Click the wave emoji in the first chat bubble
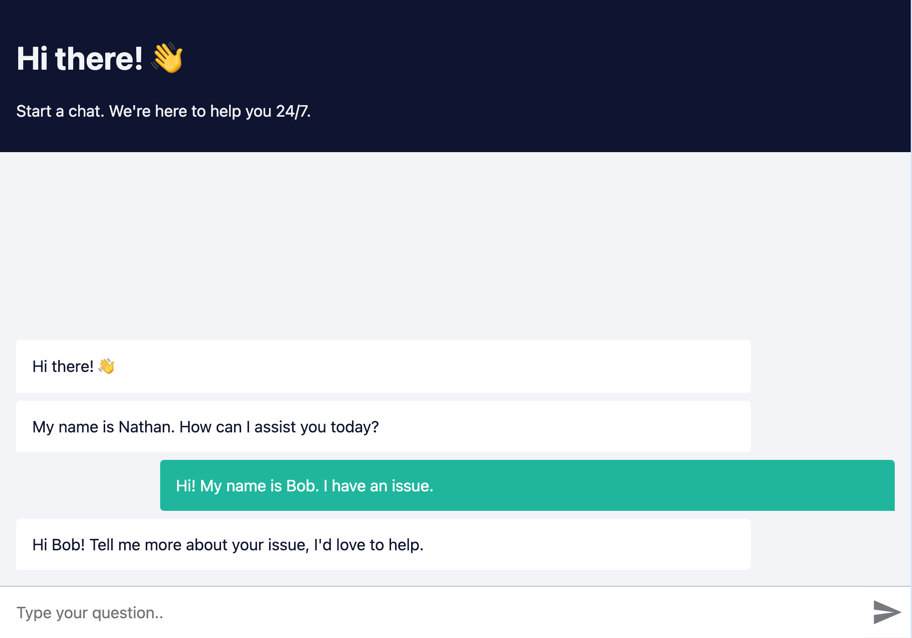The height and width of the screenshot is (638, 912). [107, 367]
